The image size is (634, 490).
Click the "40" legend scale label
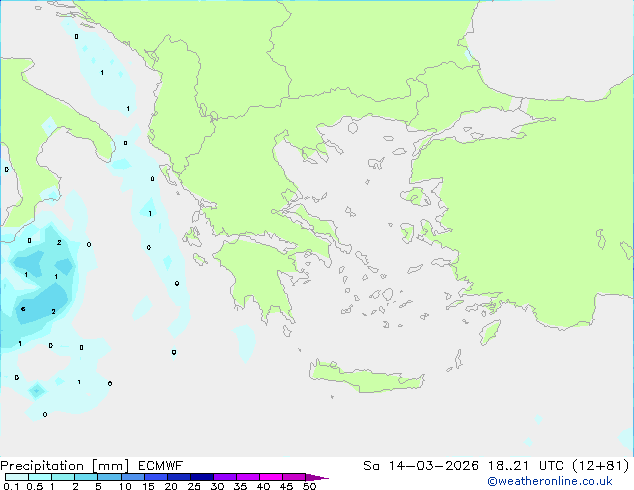click(263, 486)
